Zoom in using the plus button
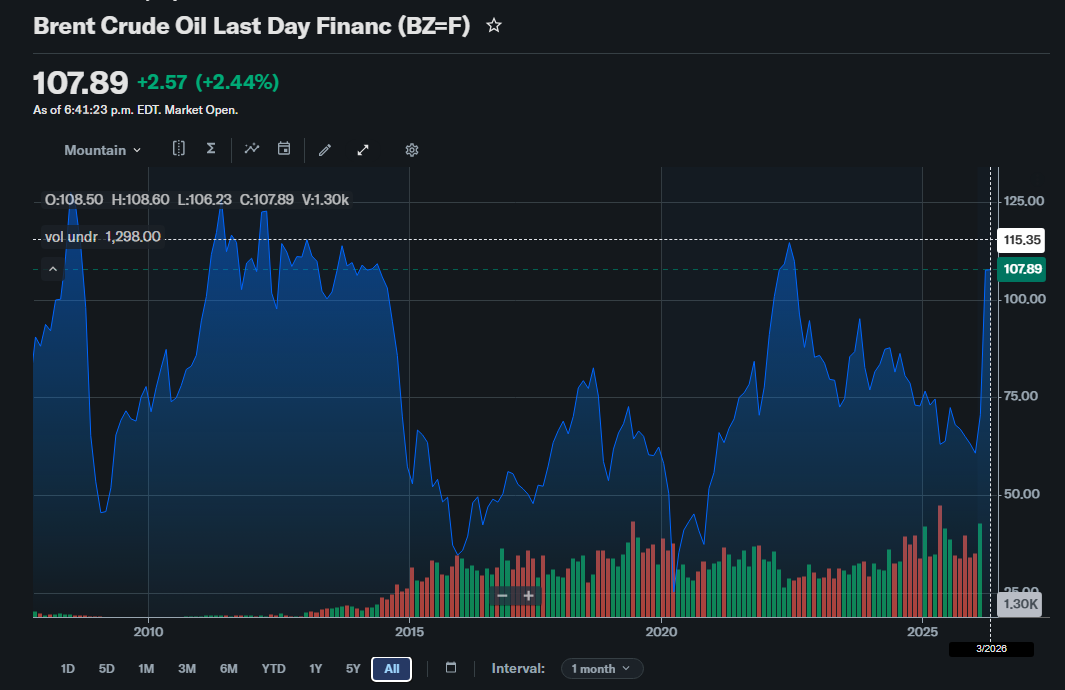Screen dimensions: 1065x690 (528, 596)
